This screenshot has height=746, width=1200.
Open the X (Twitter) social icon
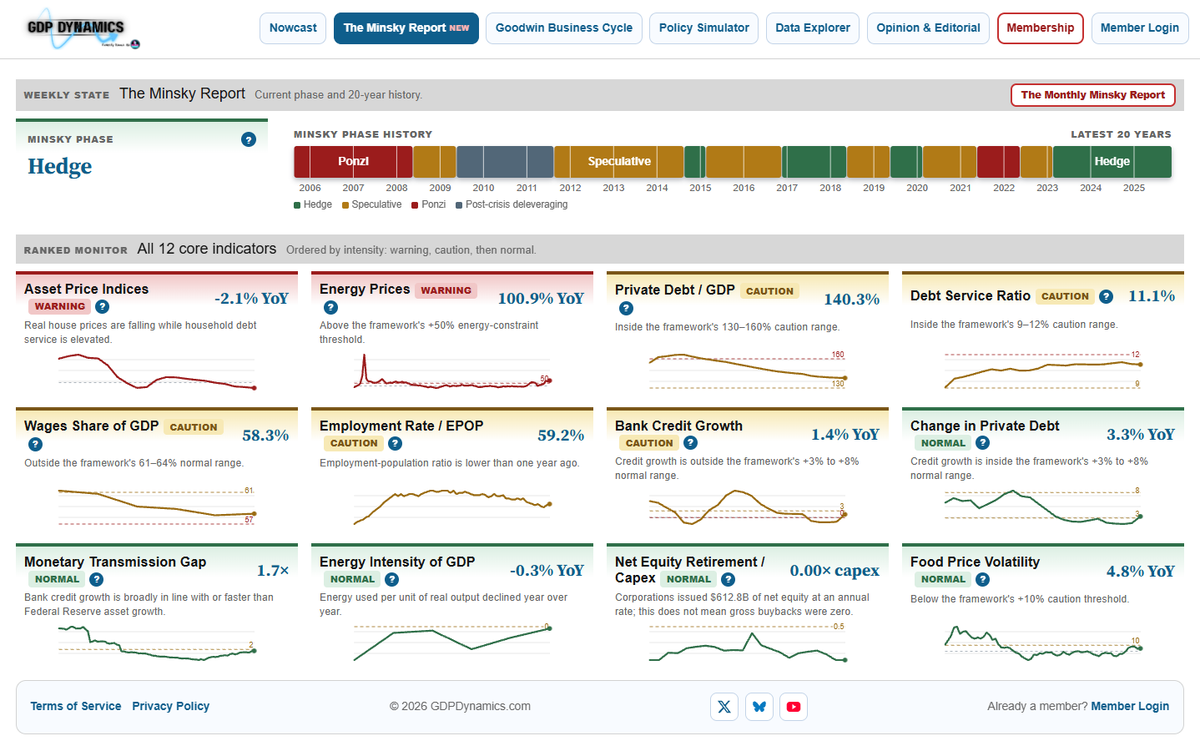(x=724, y=706)
